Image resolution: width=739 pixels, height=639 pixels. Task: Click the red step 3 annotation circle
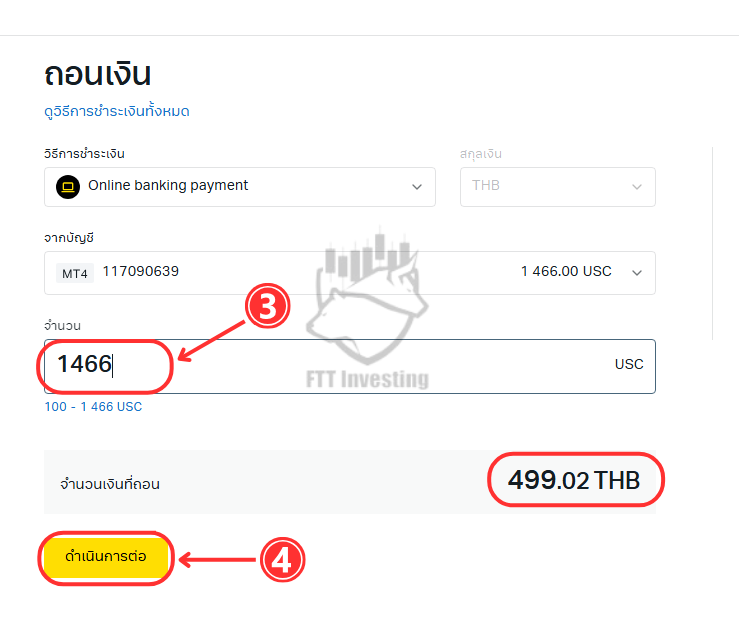click(x=268, y=306)
